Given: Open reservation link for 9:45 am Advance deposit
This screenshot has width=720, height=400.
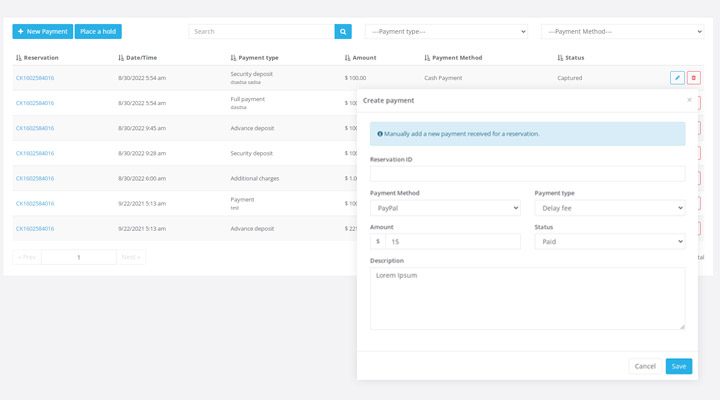Looking at the screenshot, I should (35, 128).
